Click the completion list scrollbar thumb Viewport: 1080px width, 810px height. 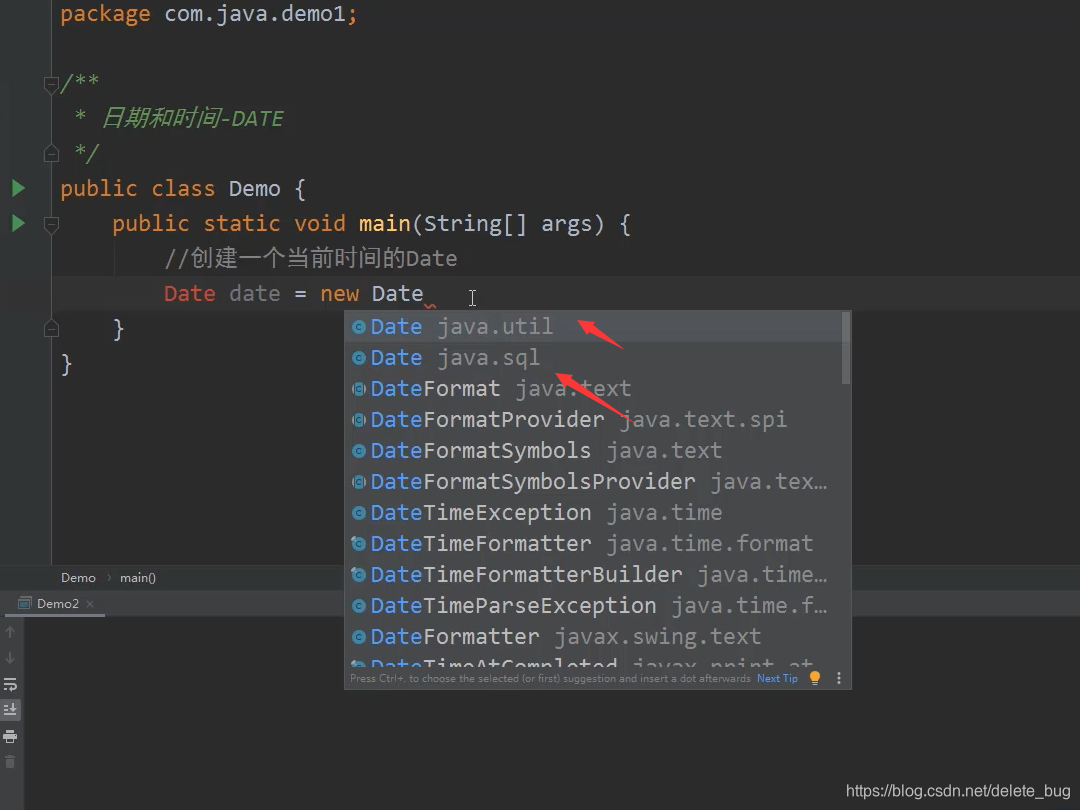pos(846,348)
